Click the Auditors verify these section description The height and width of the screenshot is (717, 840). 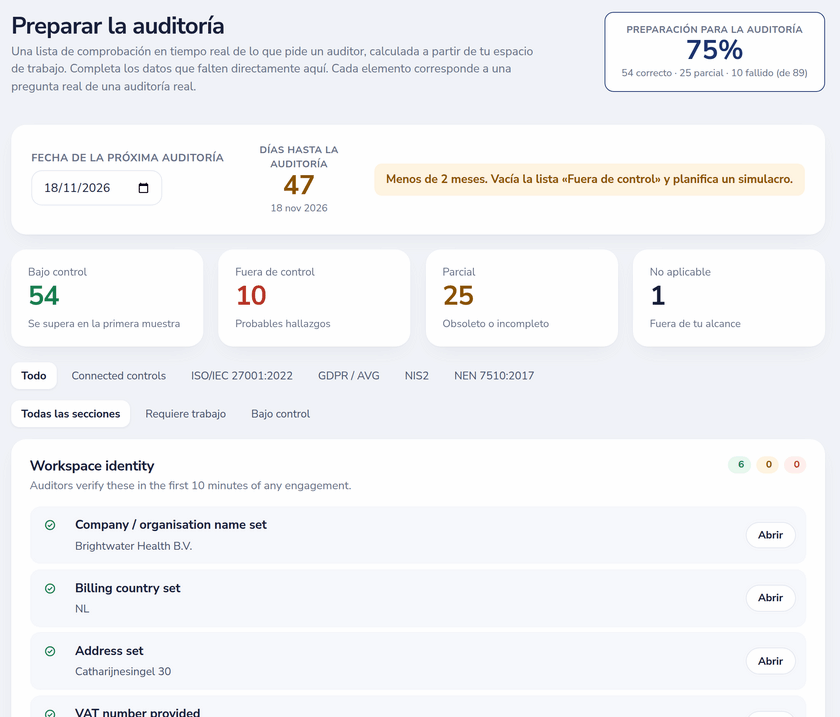[x=190, y=486]
